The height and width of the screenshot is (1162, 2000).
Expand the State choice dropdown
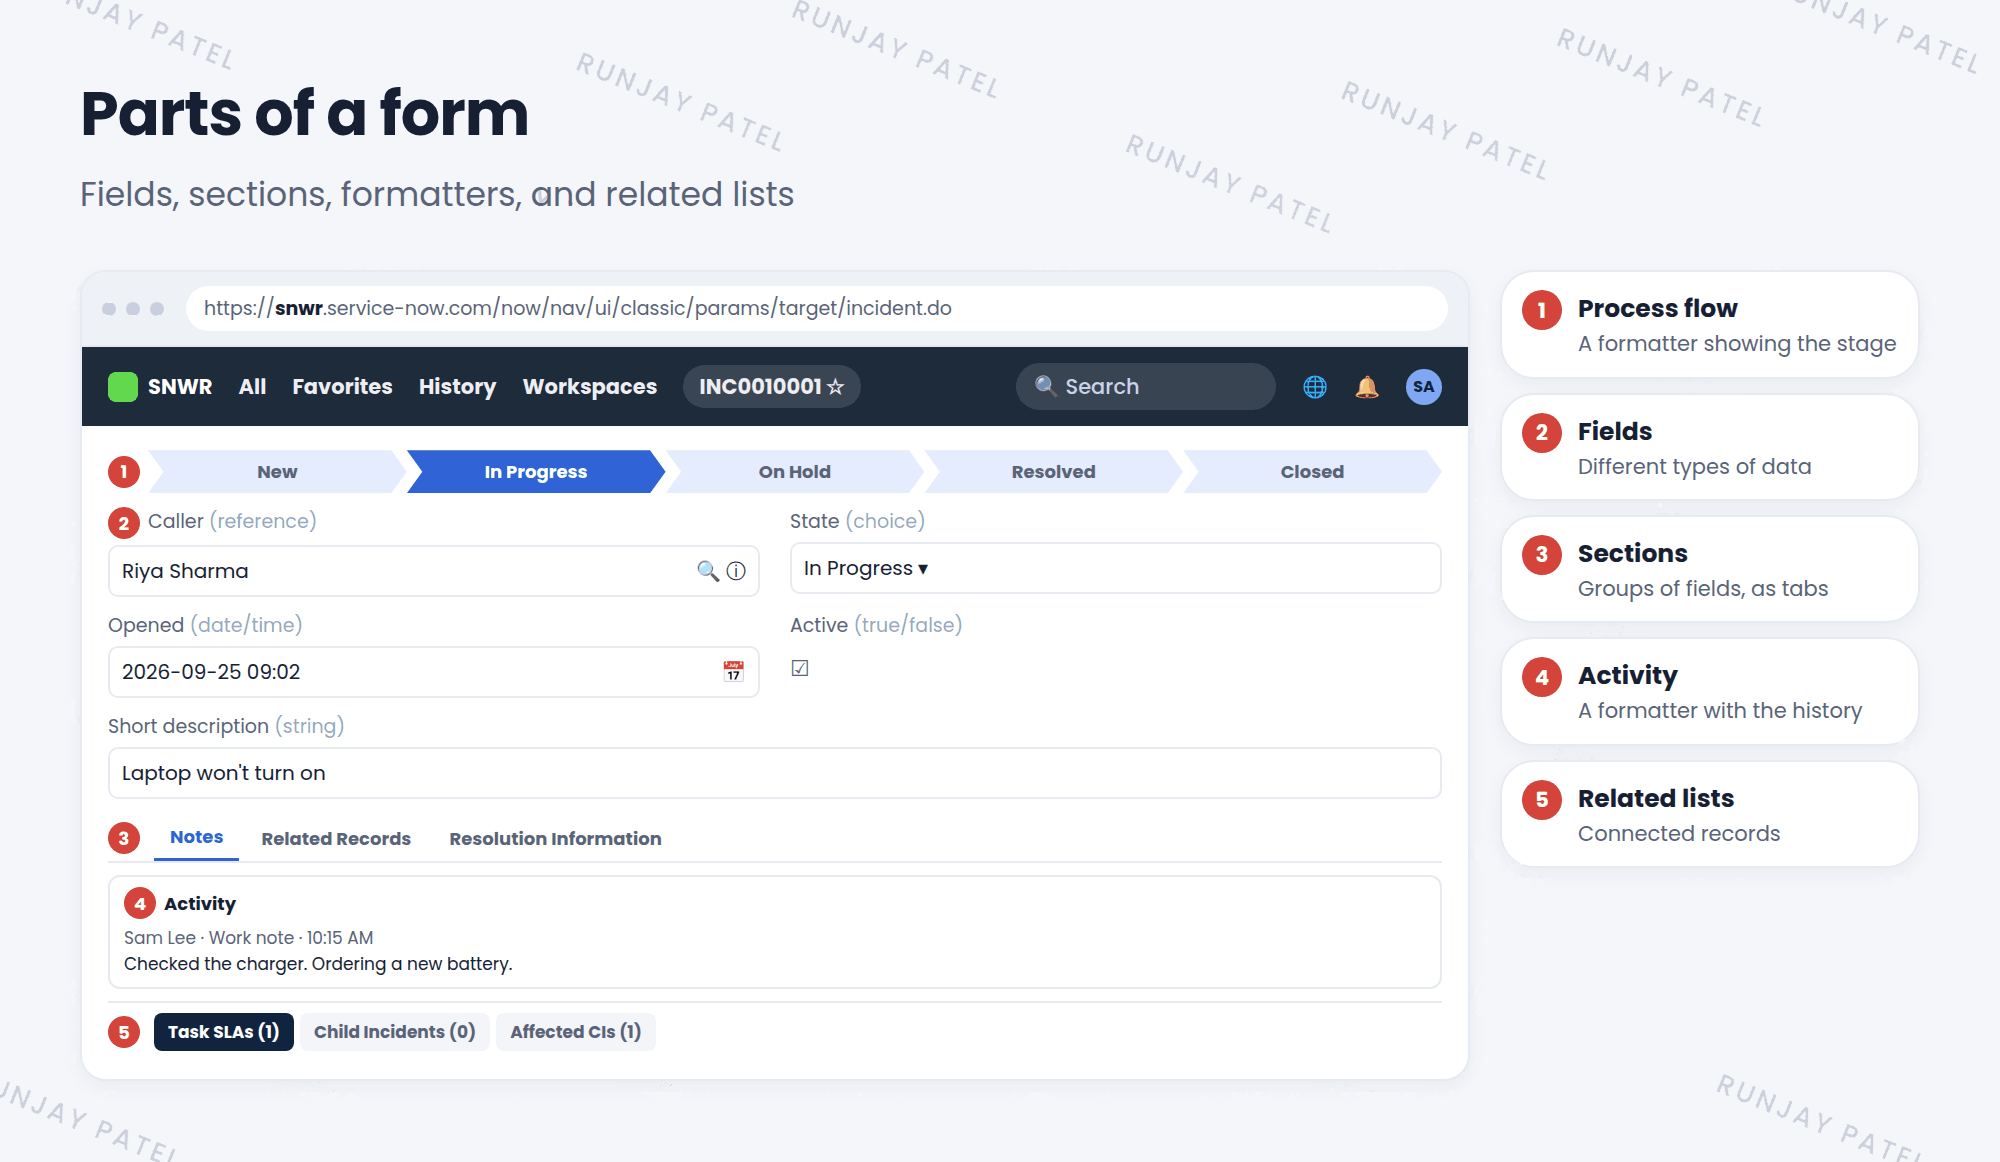pyautogui.click(x=1115, y=568)
